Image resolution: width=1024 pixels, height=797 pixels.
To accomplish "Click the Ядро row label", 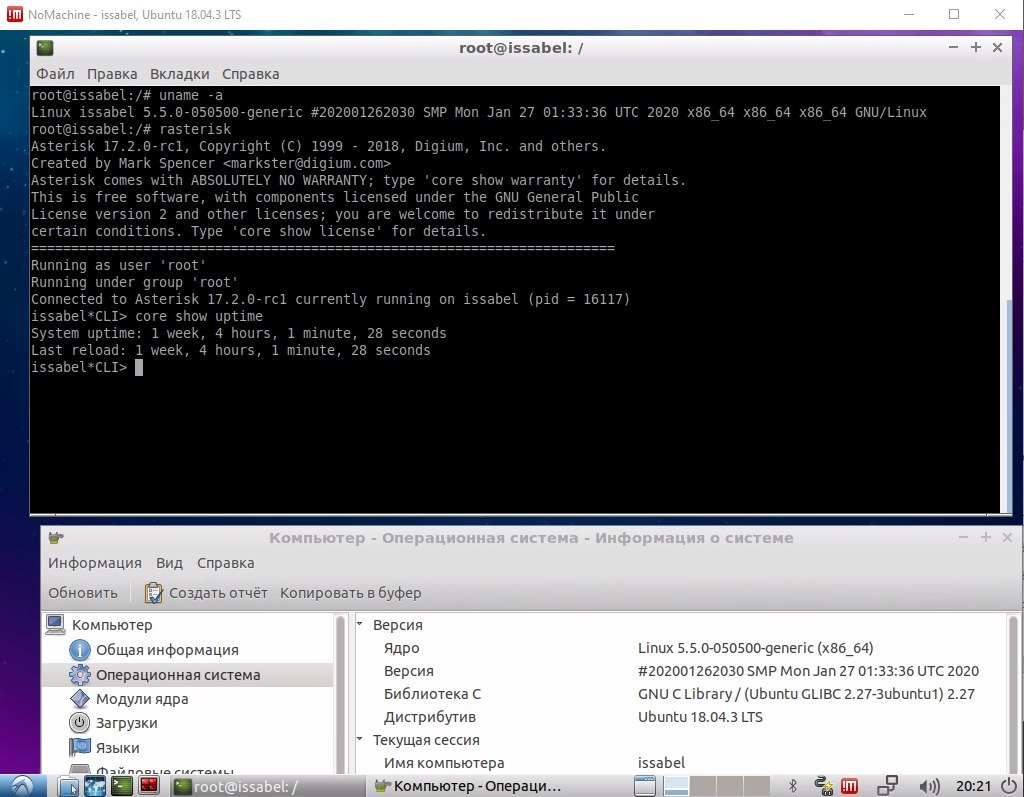I will tap(402, 648).
